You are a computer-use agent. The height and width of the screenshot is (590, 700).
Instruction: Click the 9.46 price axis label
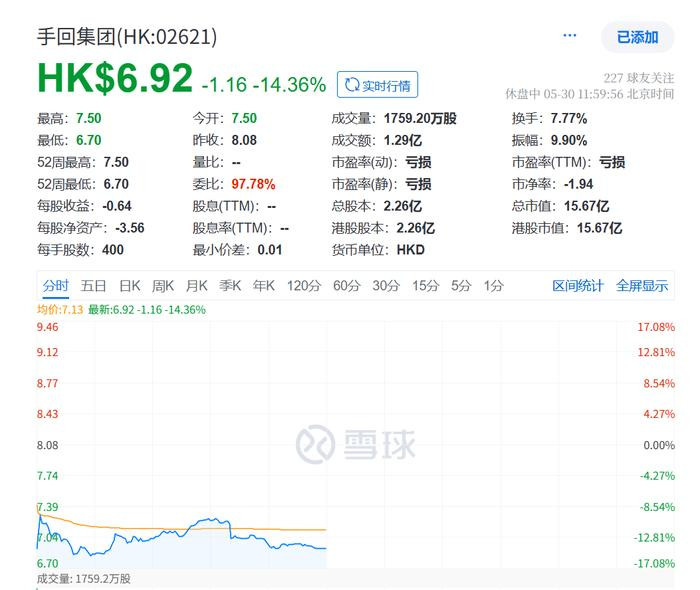(47, 327)
